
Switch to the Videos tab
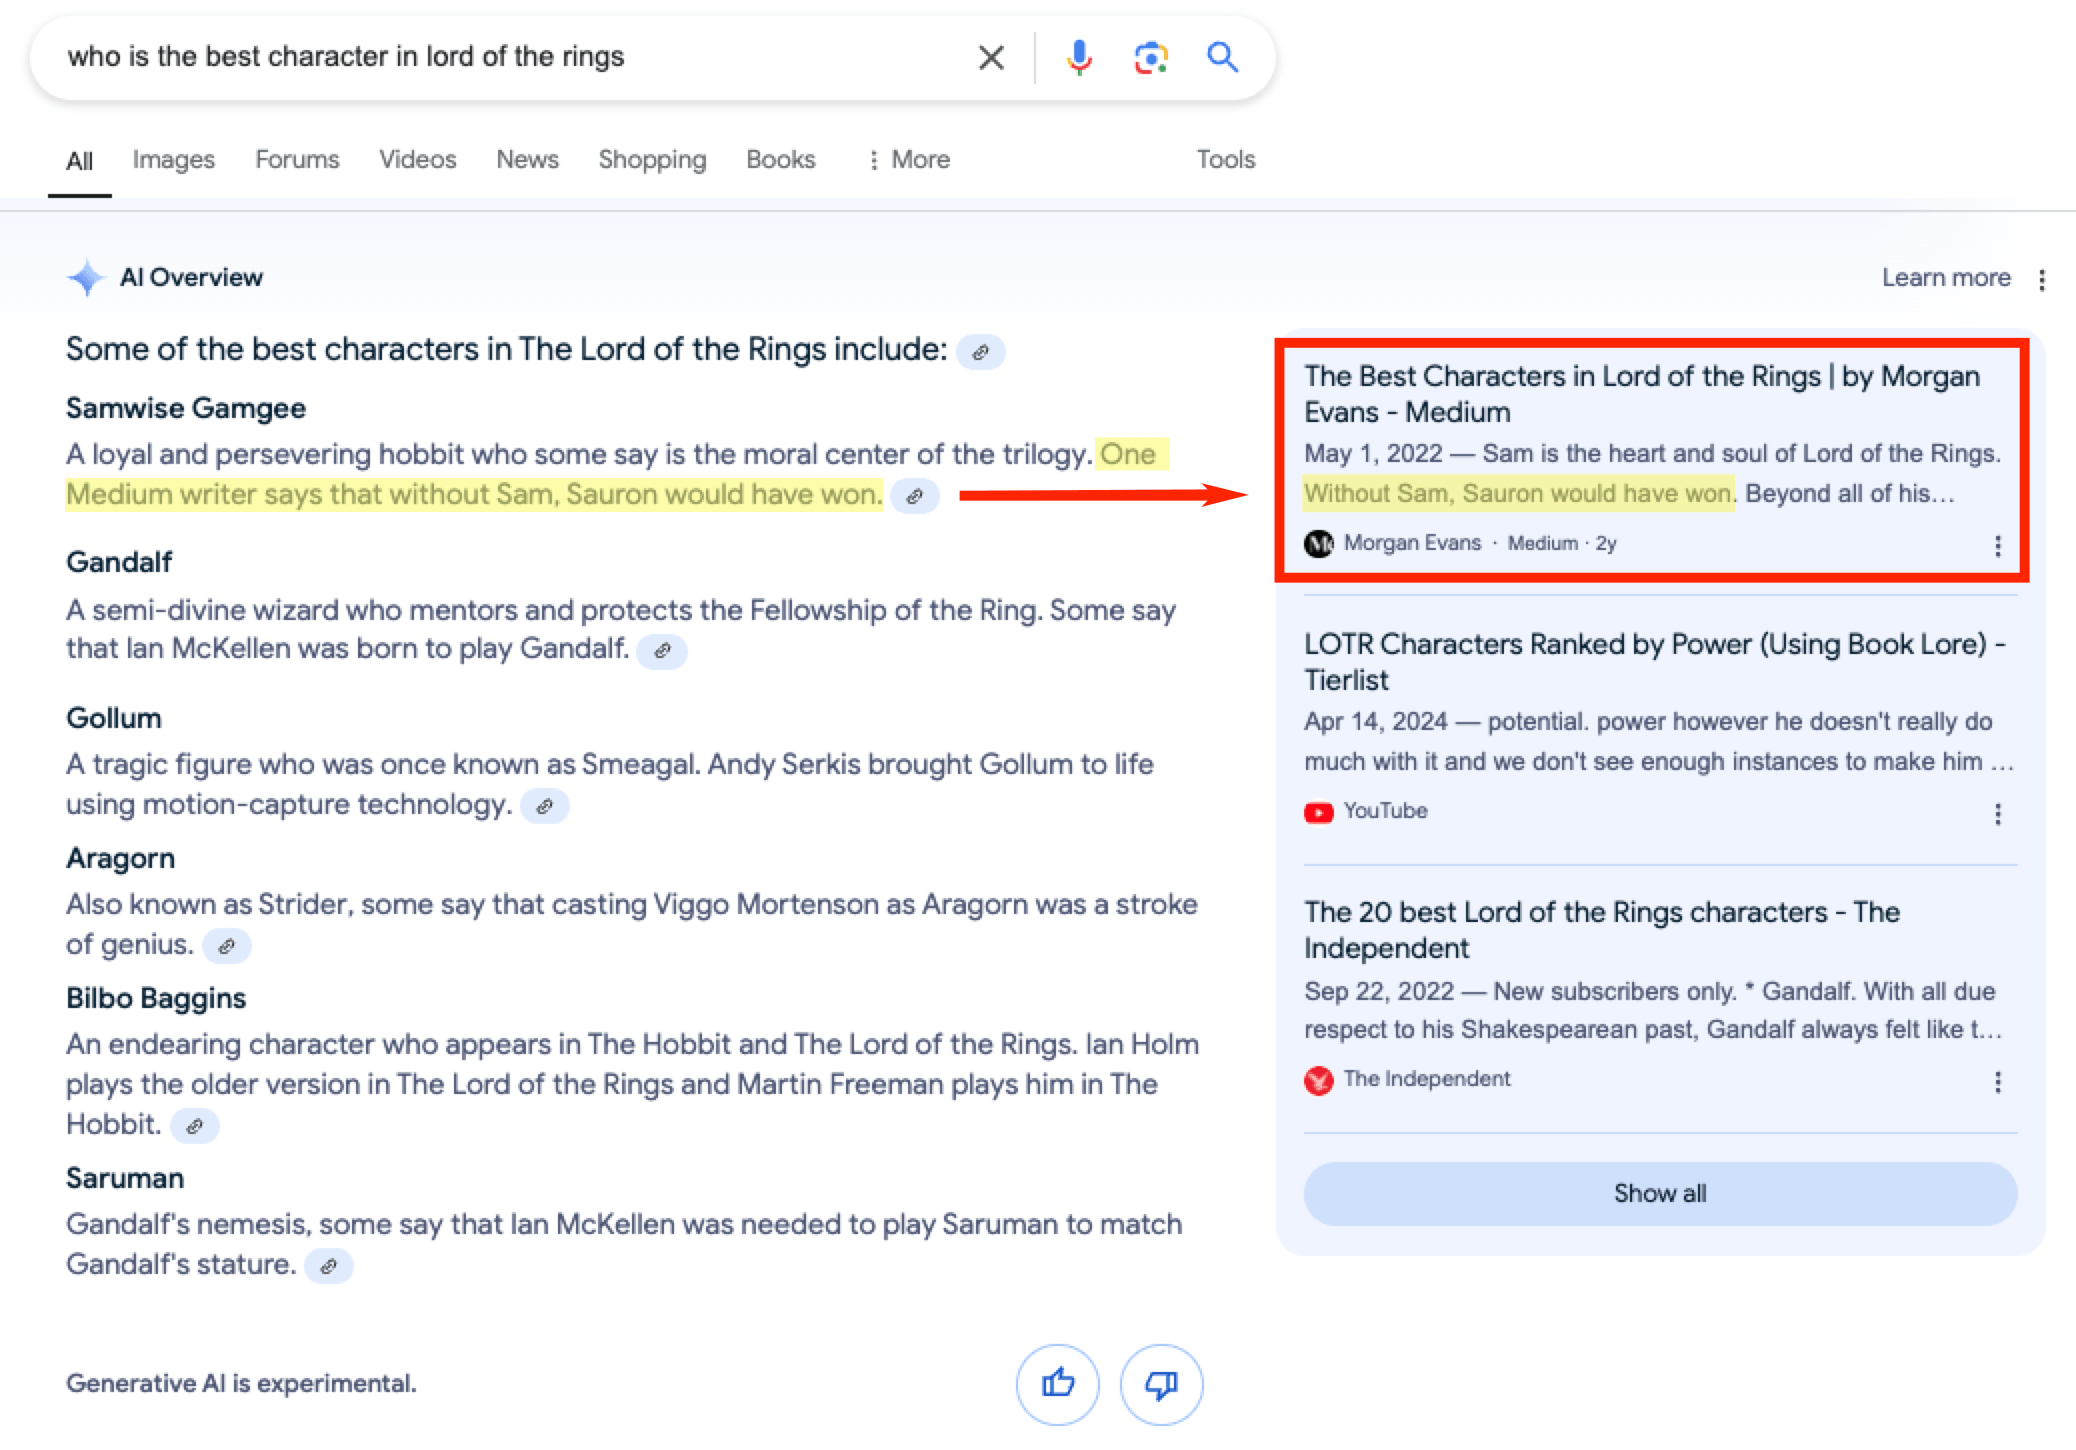tap(417, 160)
